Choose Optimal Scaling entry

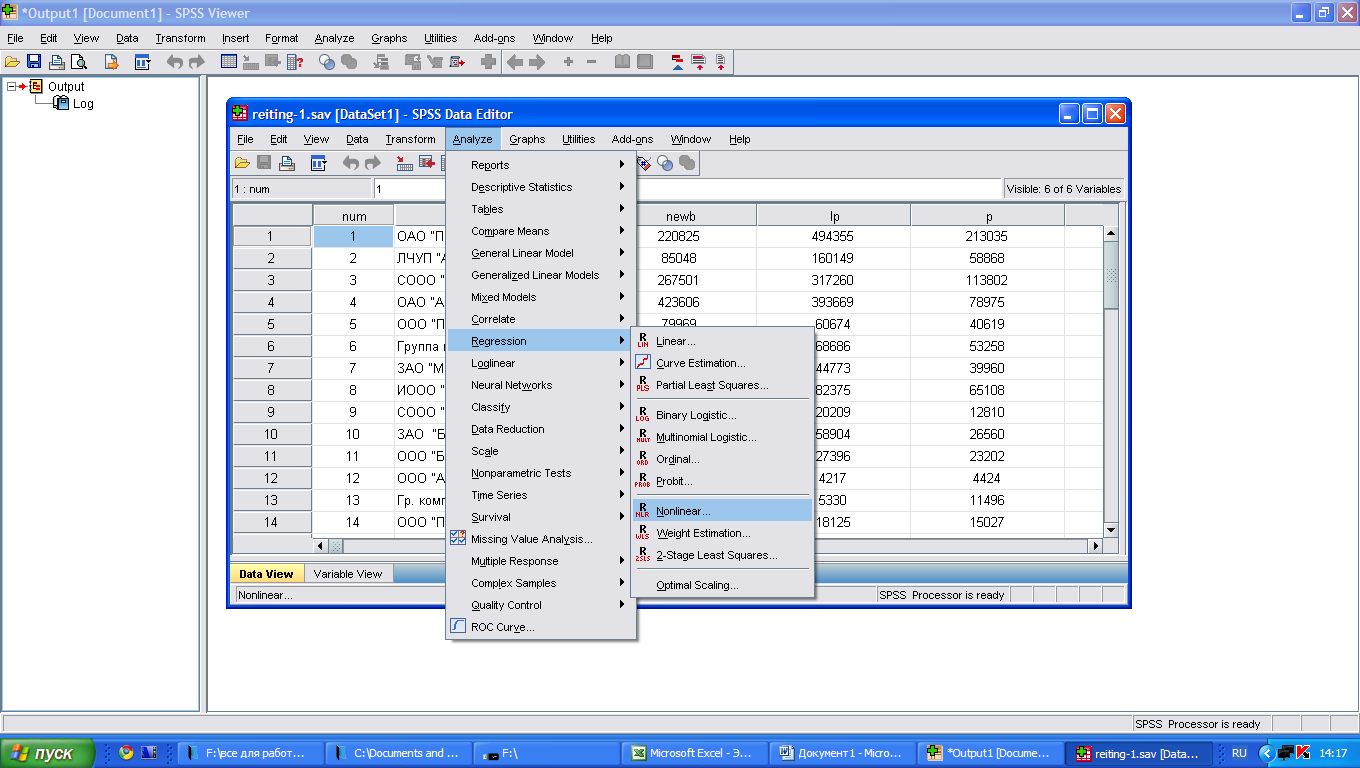click(x=722, y=585)
